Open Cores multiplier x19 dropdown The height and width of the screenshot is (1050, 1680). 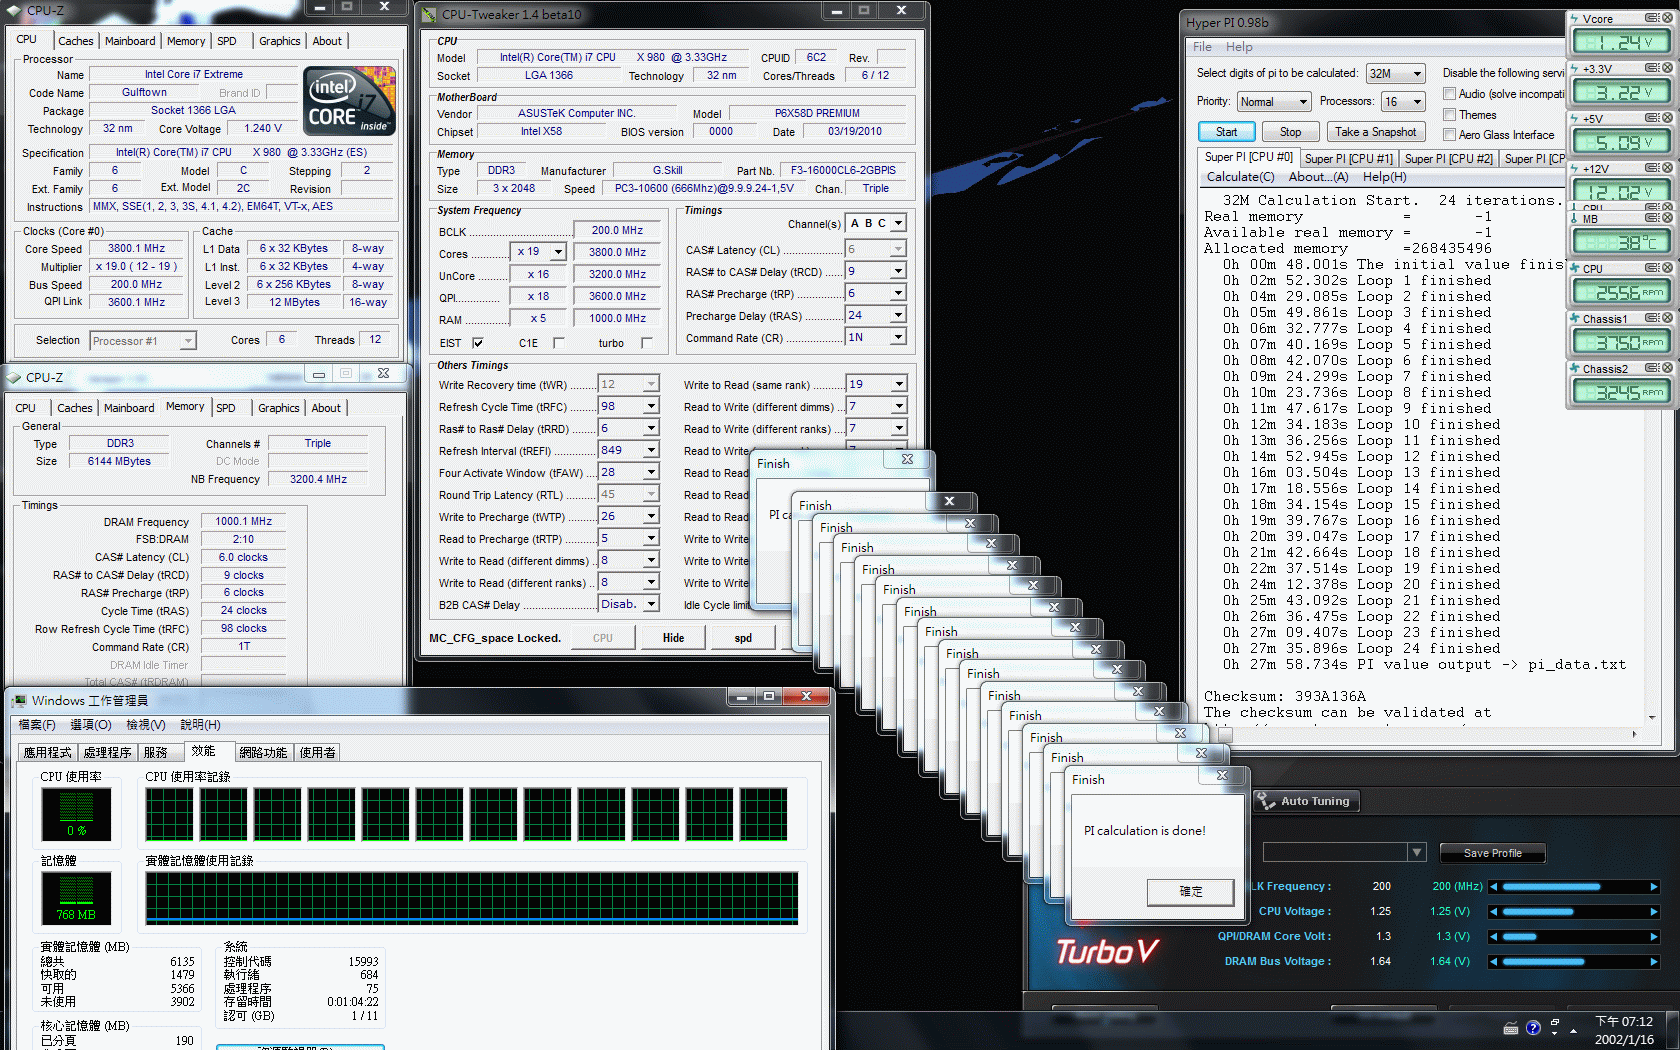tap(558, 252)
